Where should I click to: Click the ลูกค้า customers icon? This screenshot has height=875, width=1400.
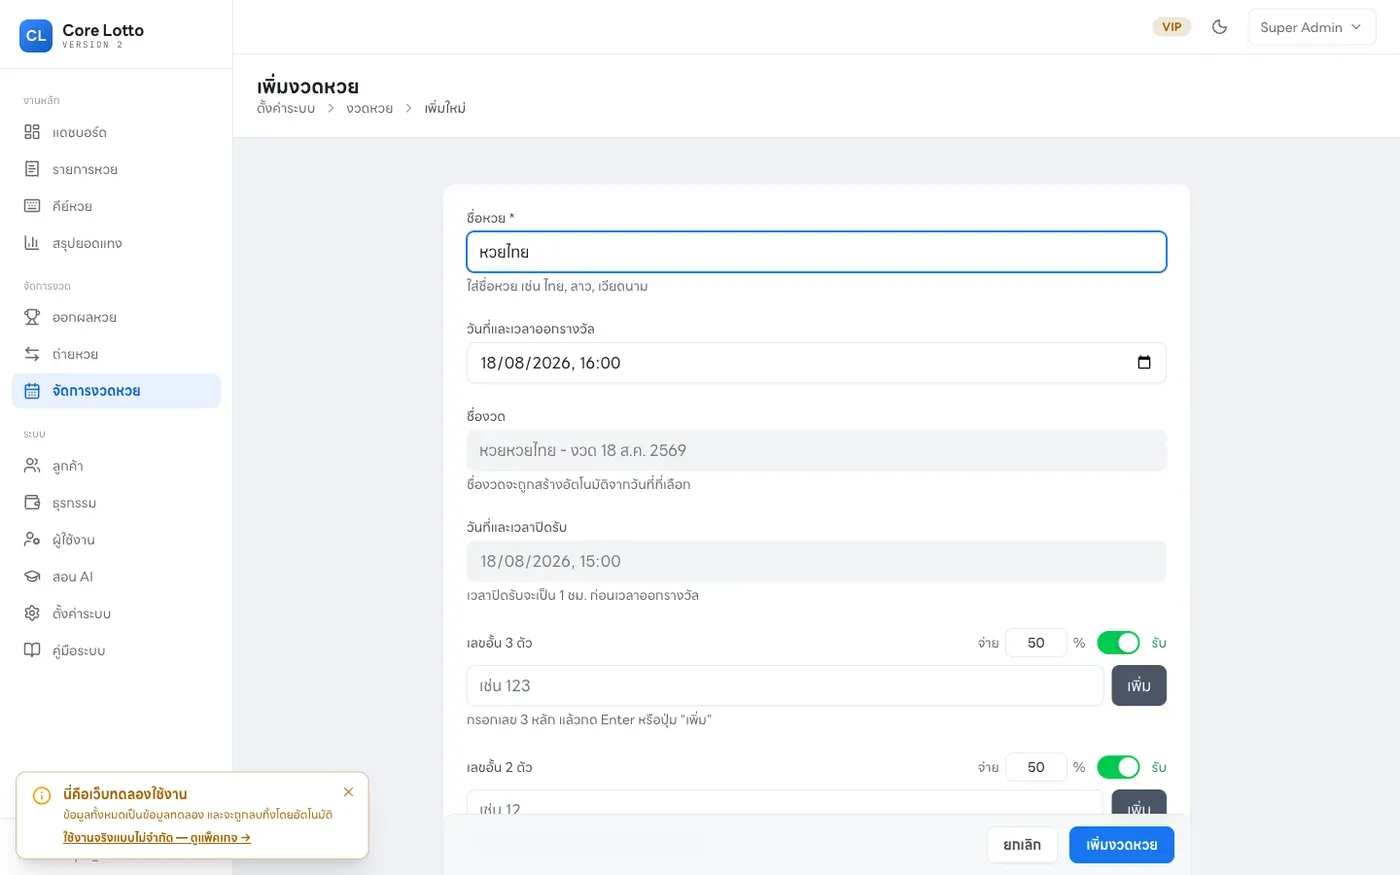32,466
